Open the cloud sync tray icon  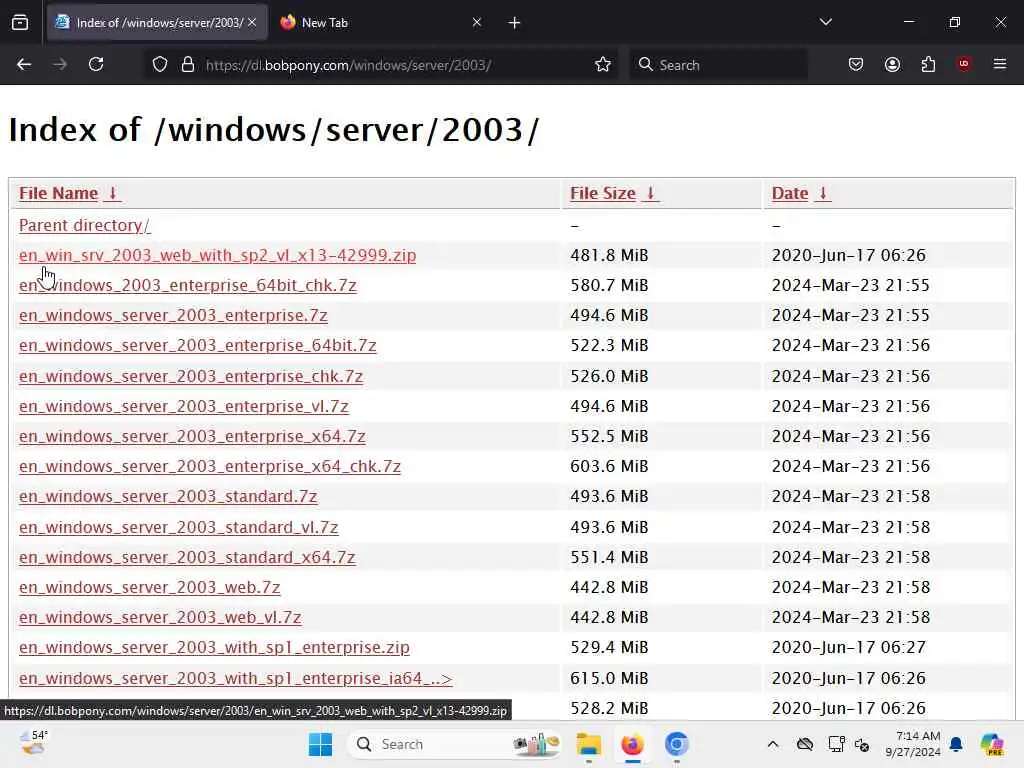click(805, 744)
